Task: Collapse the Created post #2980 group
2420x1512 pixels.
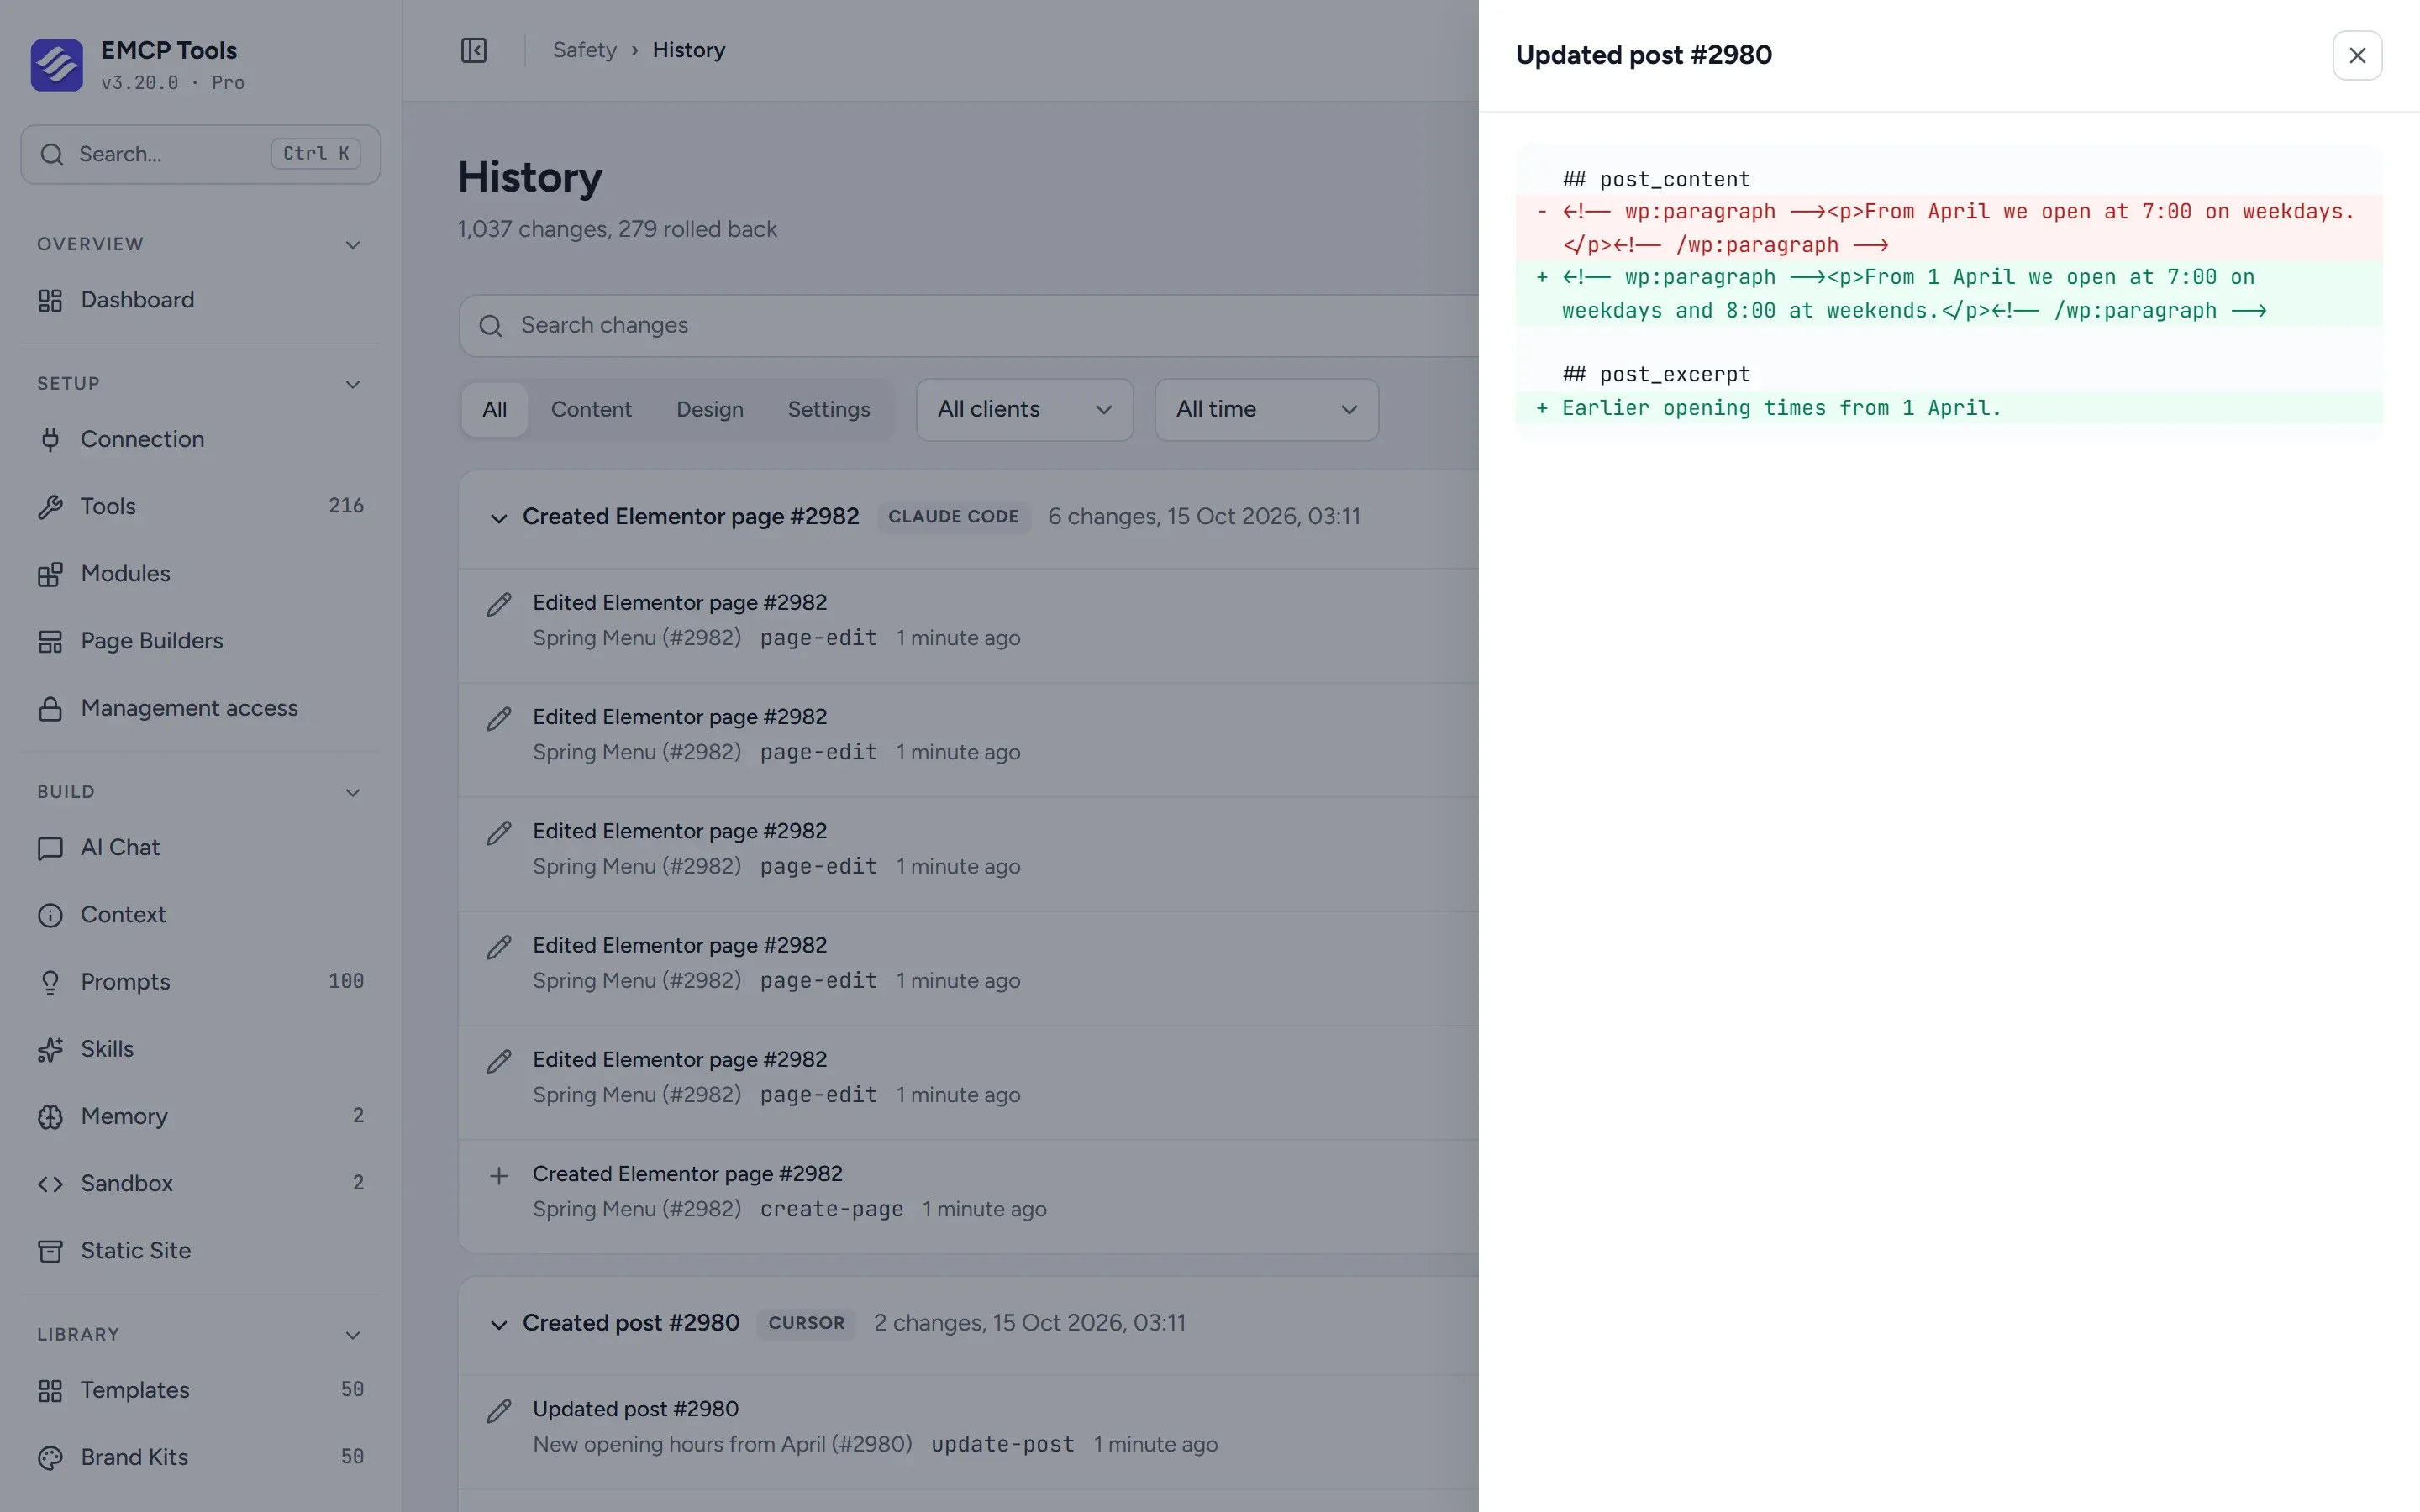Action: pyautogui.click(x=498, y=1324)
